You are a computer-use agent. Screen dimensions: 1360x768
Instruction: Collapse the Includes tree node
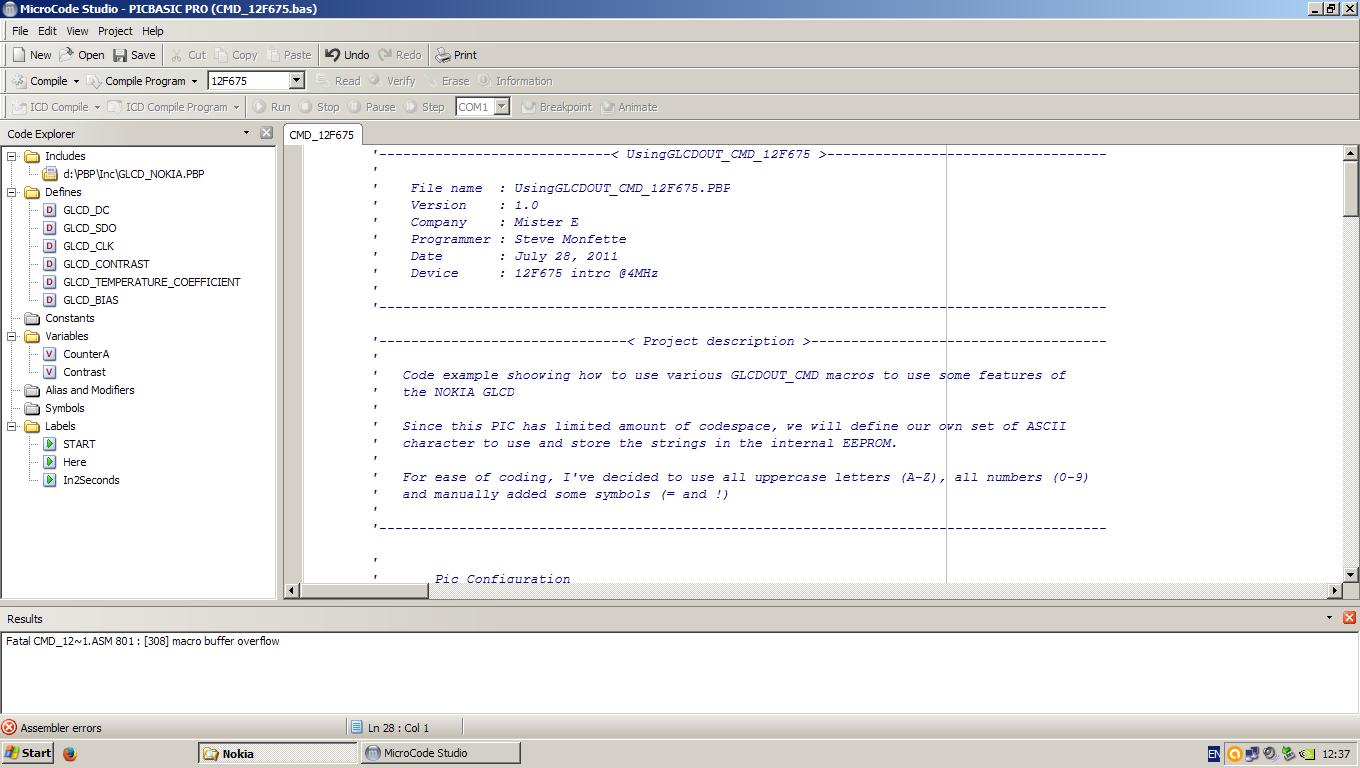click(12, 156)
